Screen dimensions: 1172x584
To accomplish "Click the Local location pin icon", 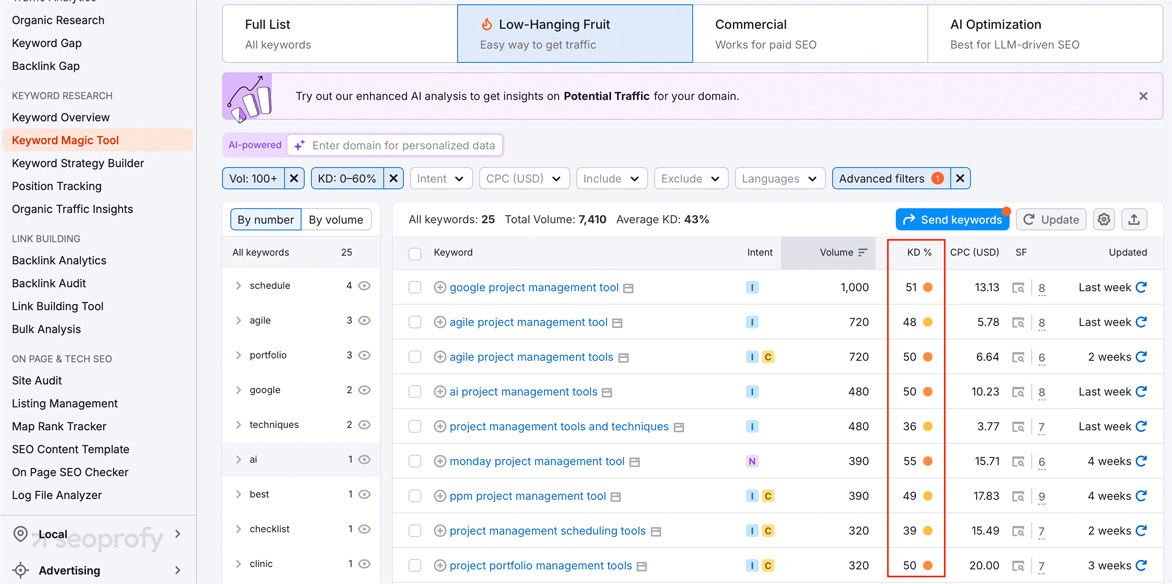I will (x=21, y=534).
